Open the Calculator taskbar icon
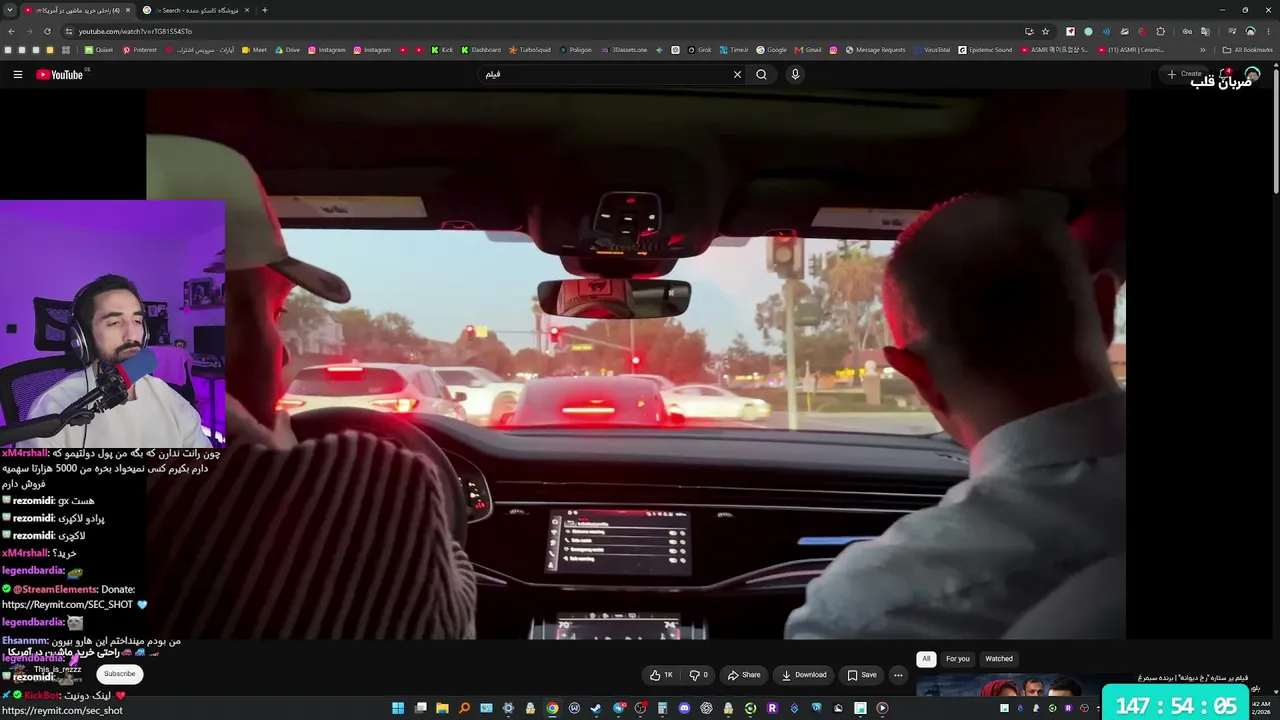The width and height of the screenshot is (1280, 720). tap(662, 708)
